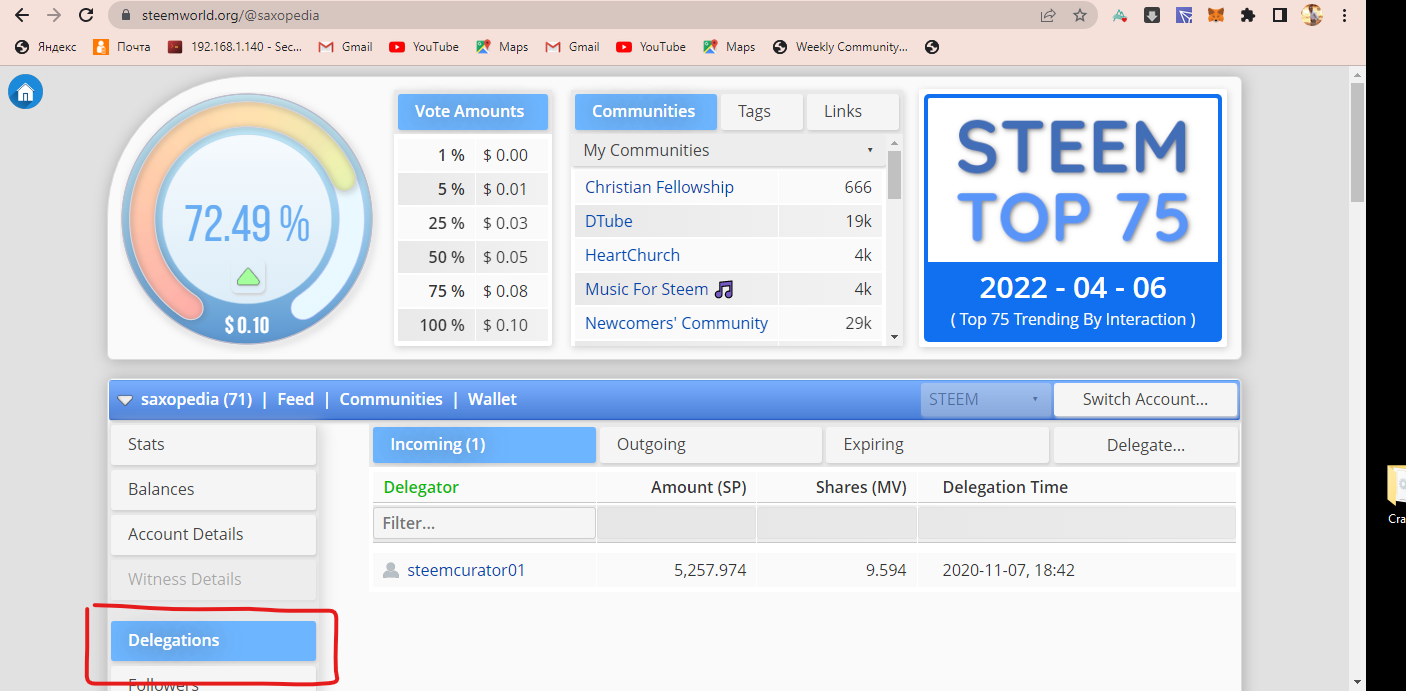Open the Chrome profile avatar

click(x=1312, y=16)
